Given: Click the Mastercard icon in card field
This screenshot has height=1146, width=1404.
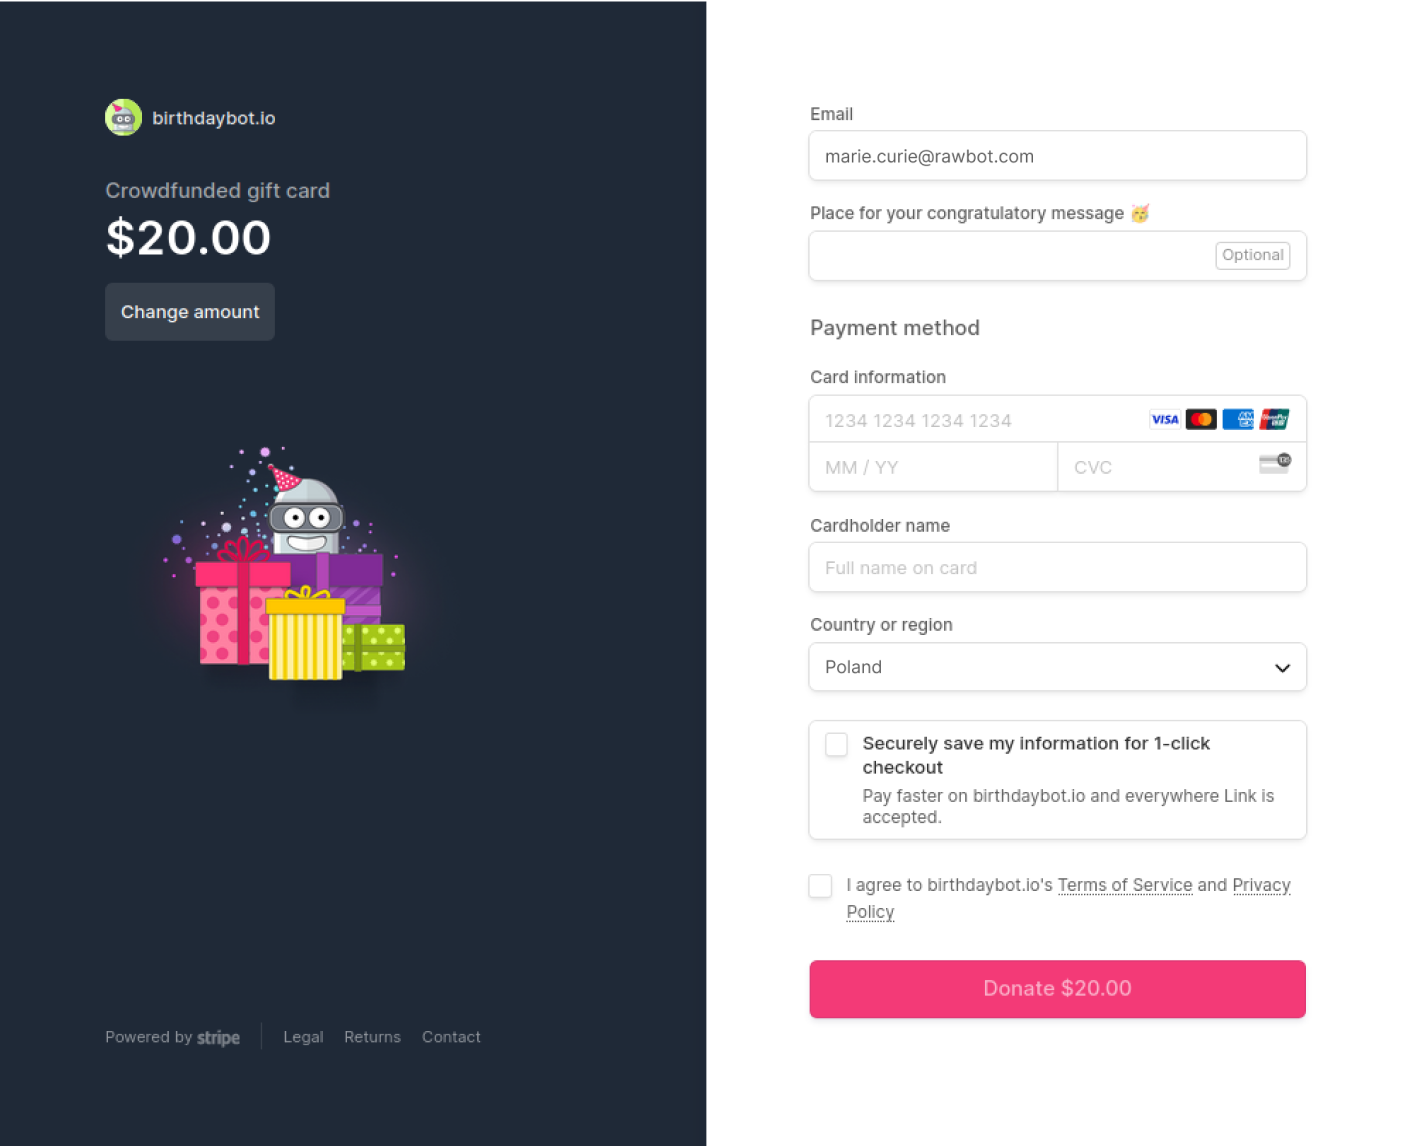Looking at the screenshot, I should click(x=1201, y=419).
